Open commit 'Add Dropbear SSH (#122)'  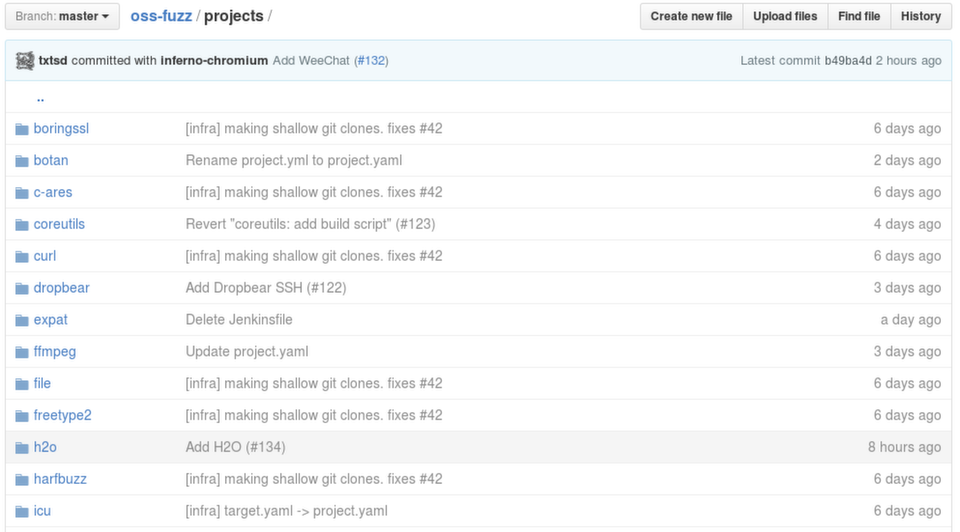click(x=266, y=288)
